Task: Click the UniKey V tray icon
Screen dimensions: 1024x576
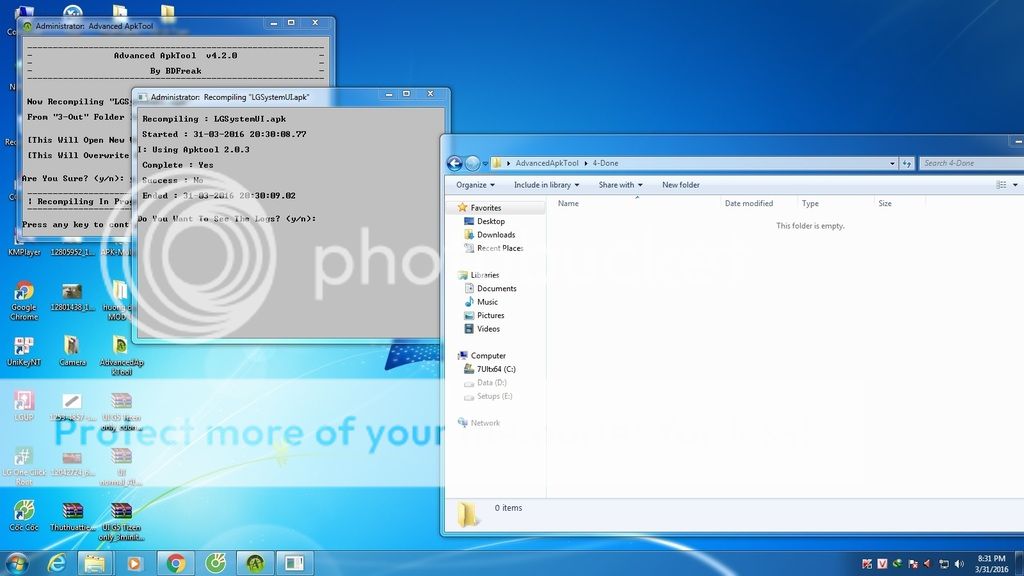Action: [882, 564]
